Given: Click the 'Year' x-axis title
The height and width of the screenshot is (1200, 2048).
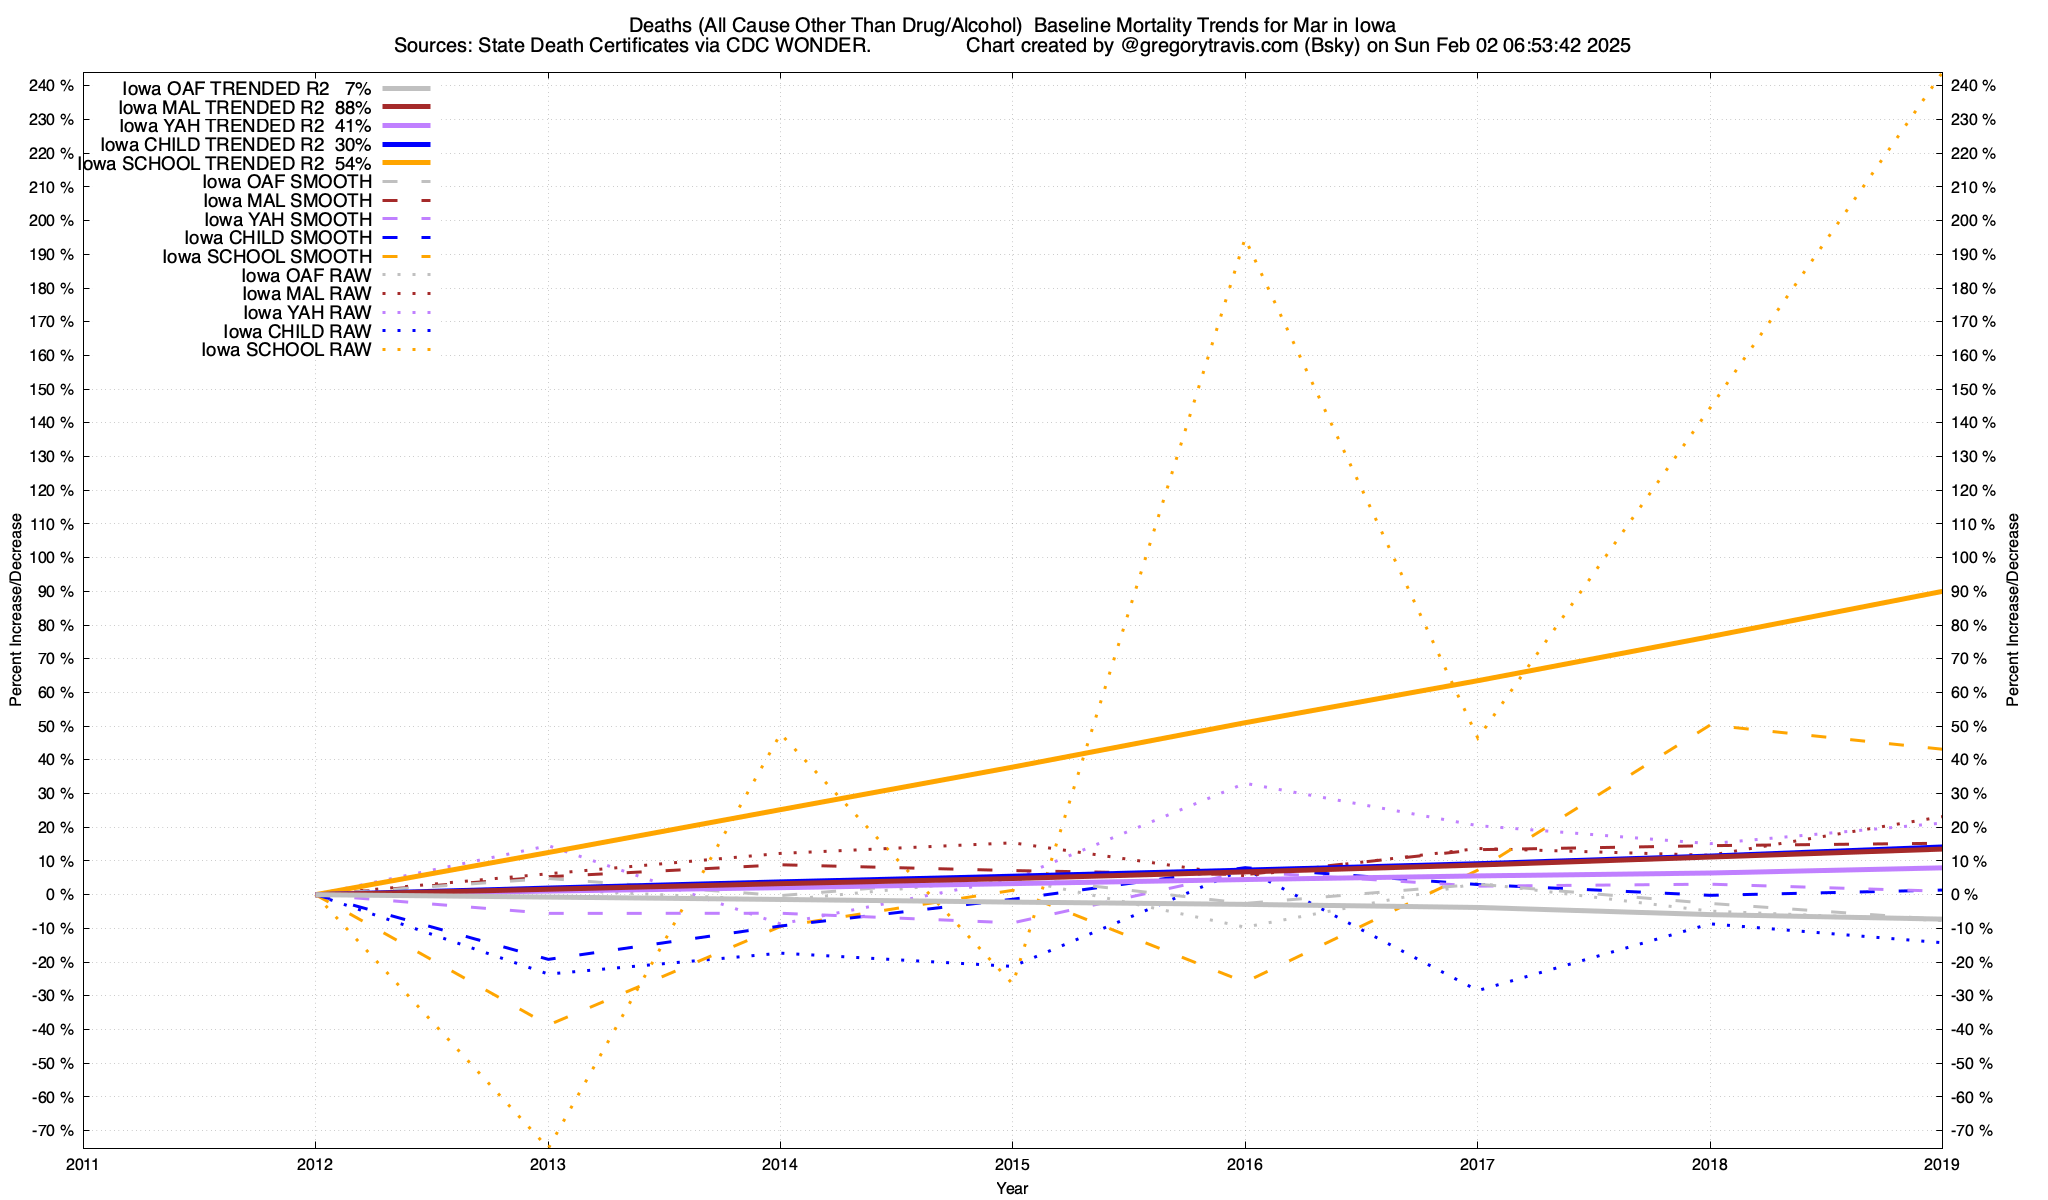Looking at the screenshot, I should pyautogui.click(x=1012, y=1188).
